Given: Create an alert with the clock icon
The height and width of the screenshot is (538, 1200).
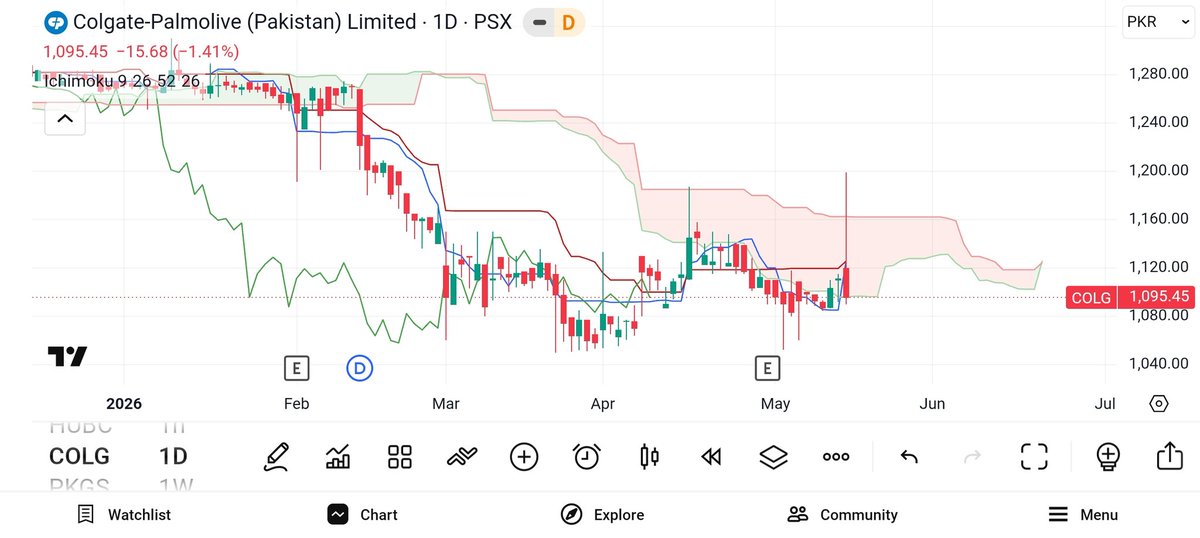Looking at the screenshot, I should (586, 457).
